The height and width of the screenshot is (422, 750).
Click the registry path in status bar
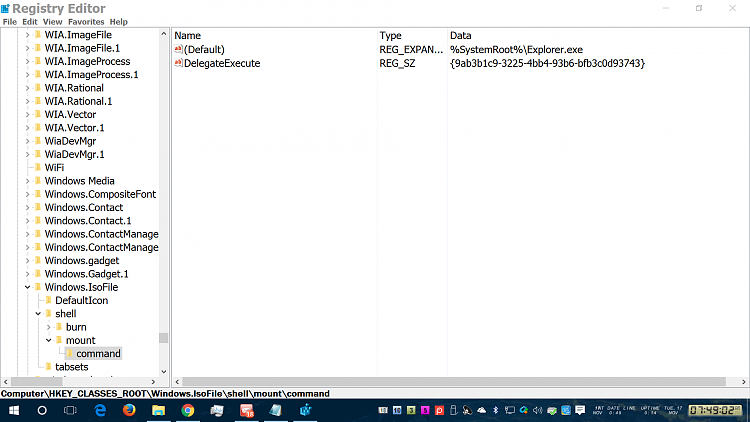(x=165, y=394)
